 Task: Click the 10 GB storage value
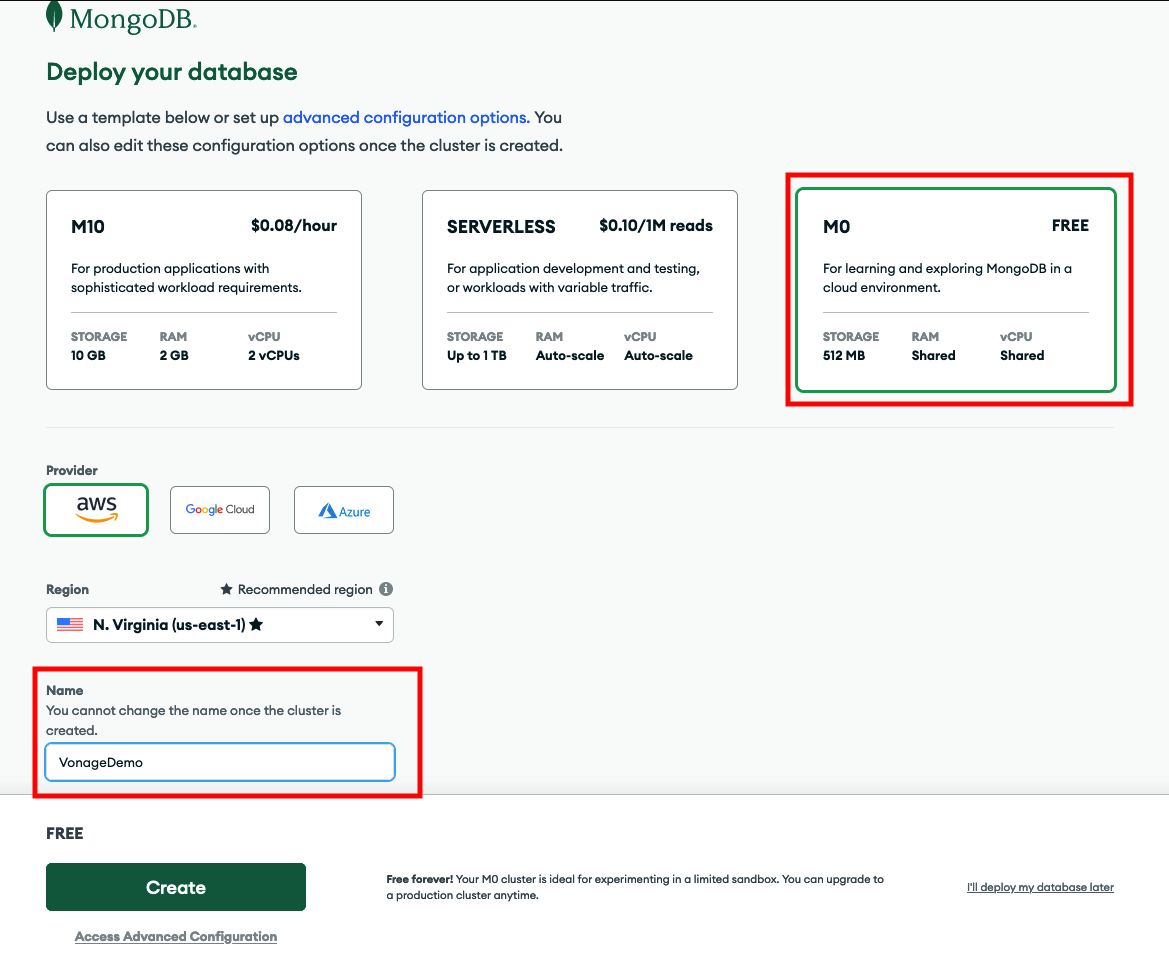click(88, 356)
